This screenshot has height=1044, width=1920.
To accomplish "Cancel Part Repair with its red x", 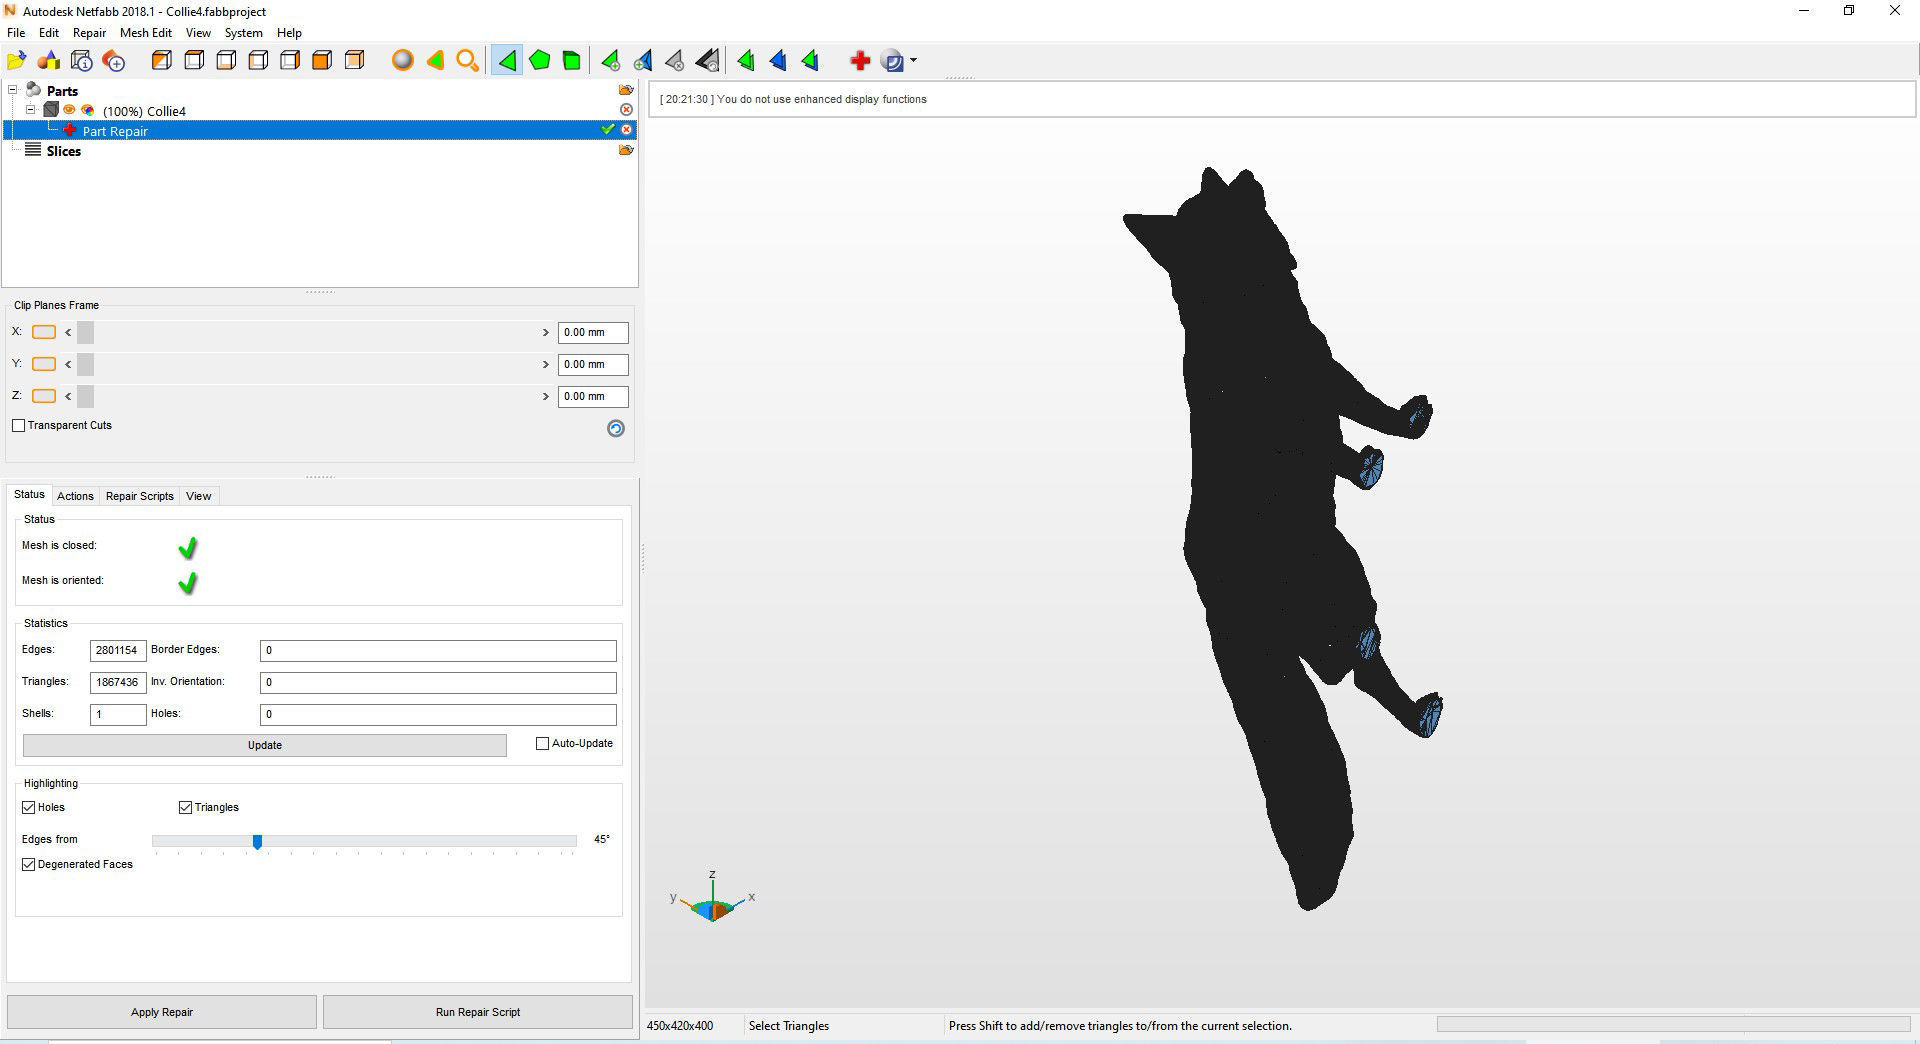I will 626,130.
